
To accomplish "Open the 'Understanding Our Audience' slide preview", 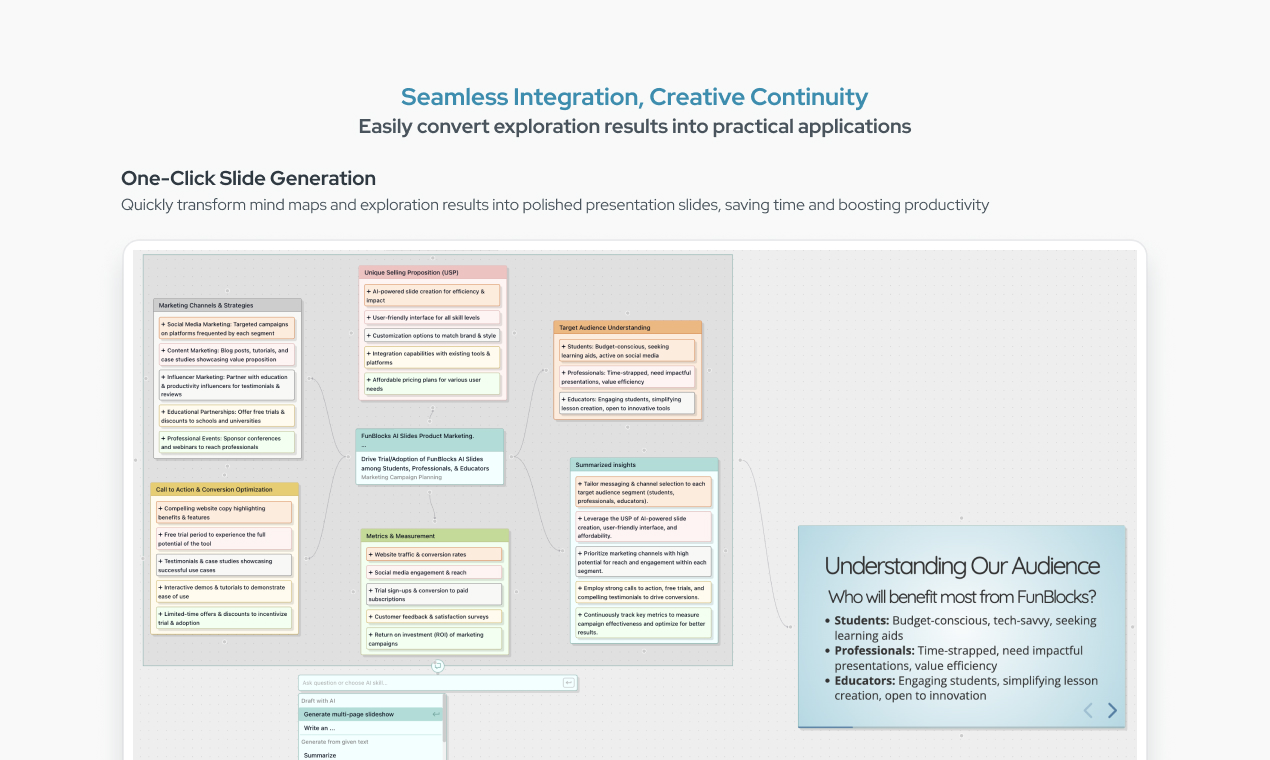I will click(x=962, y=627).
